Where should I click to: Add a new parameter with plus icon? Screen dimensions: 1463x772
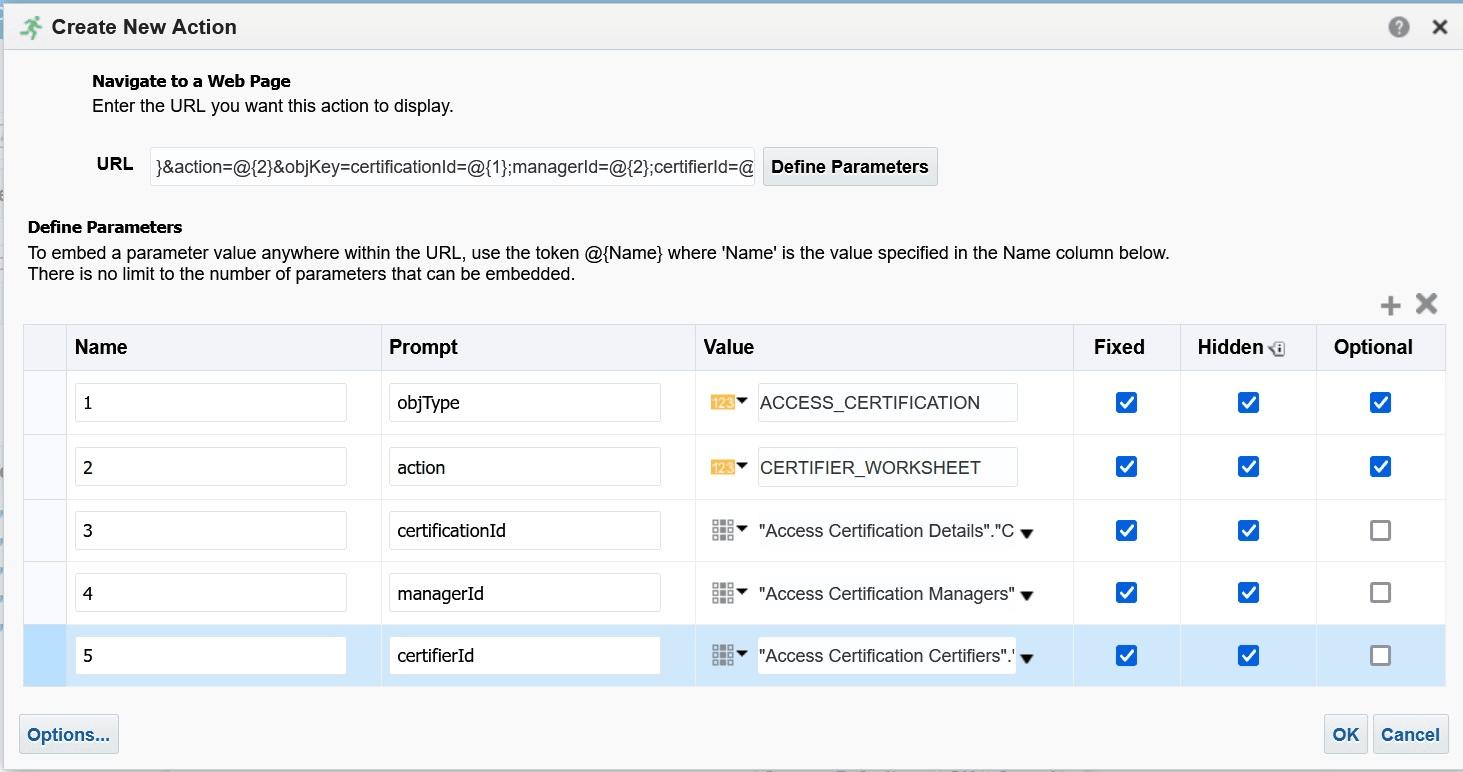click(1390, 305)
